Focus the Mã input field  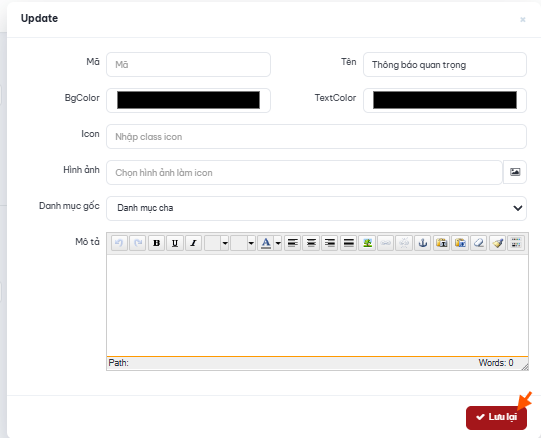pyautogui.click(x=188, y=65)
